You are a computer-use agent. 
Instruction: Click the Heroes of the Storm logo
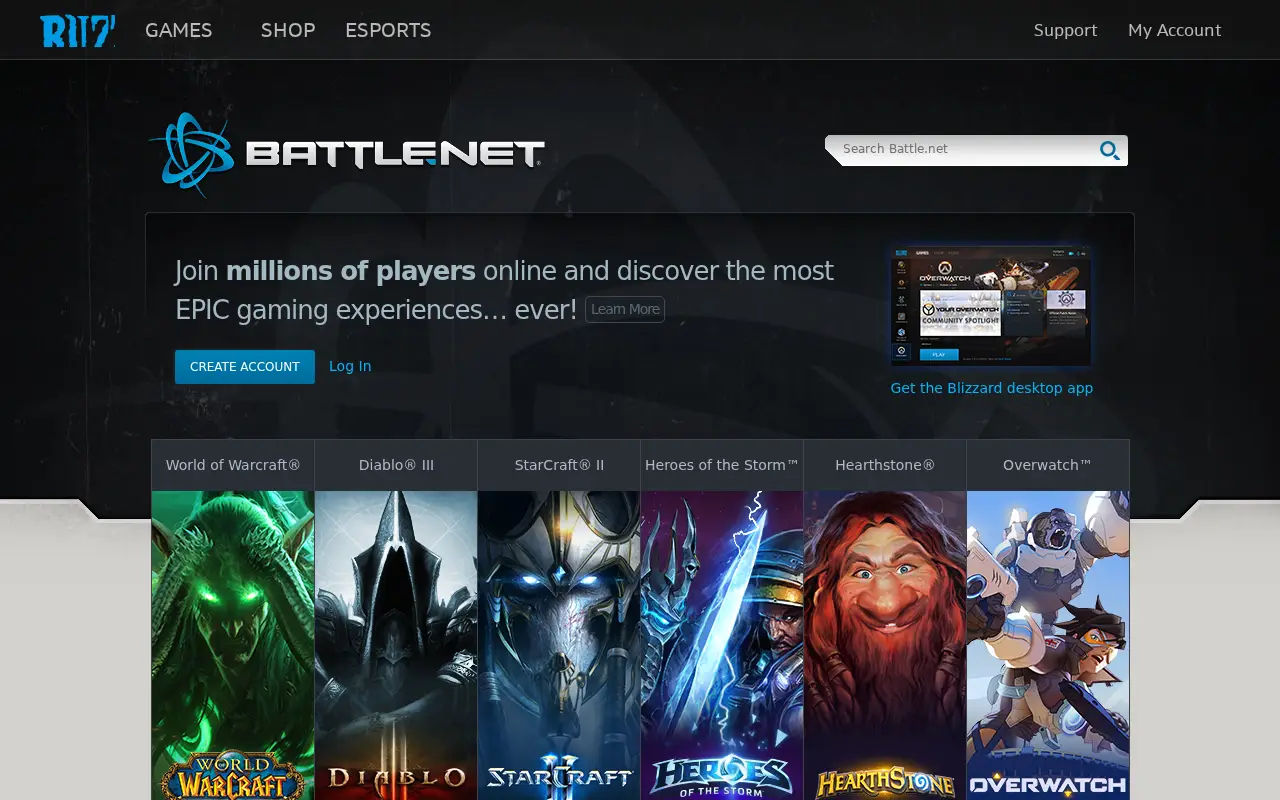click(x=722, y=778)
